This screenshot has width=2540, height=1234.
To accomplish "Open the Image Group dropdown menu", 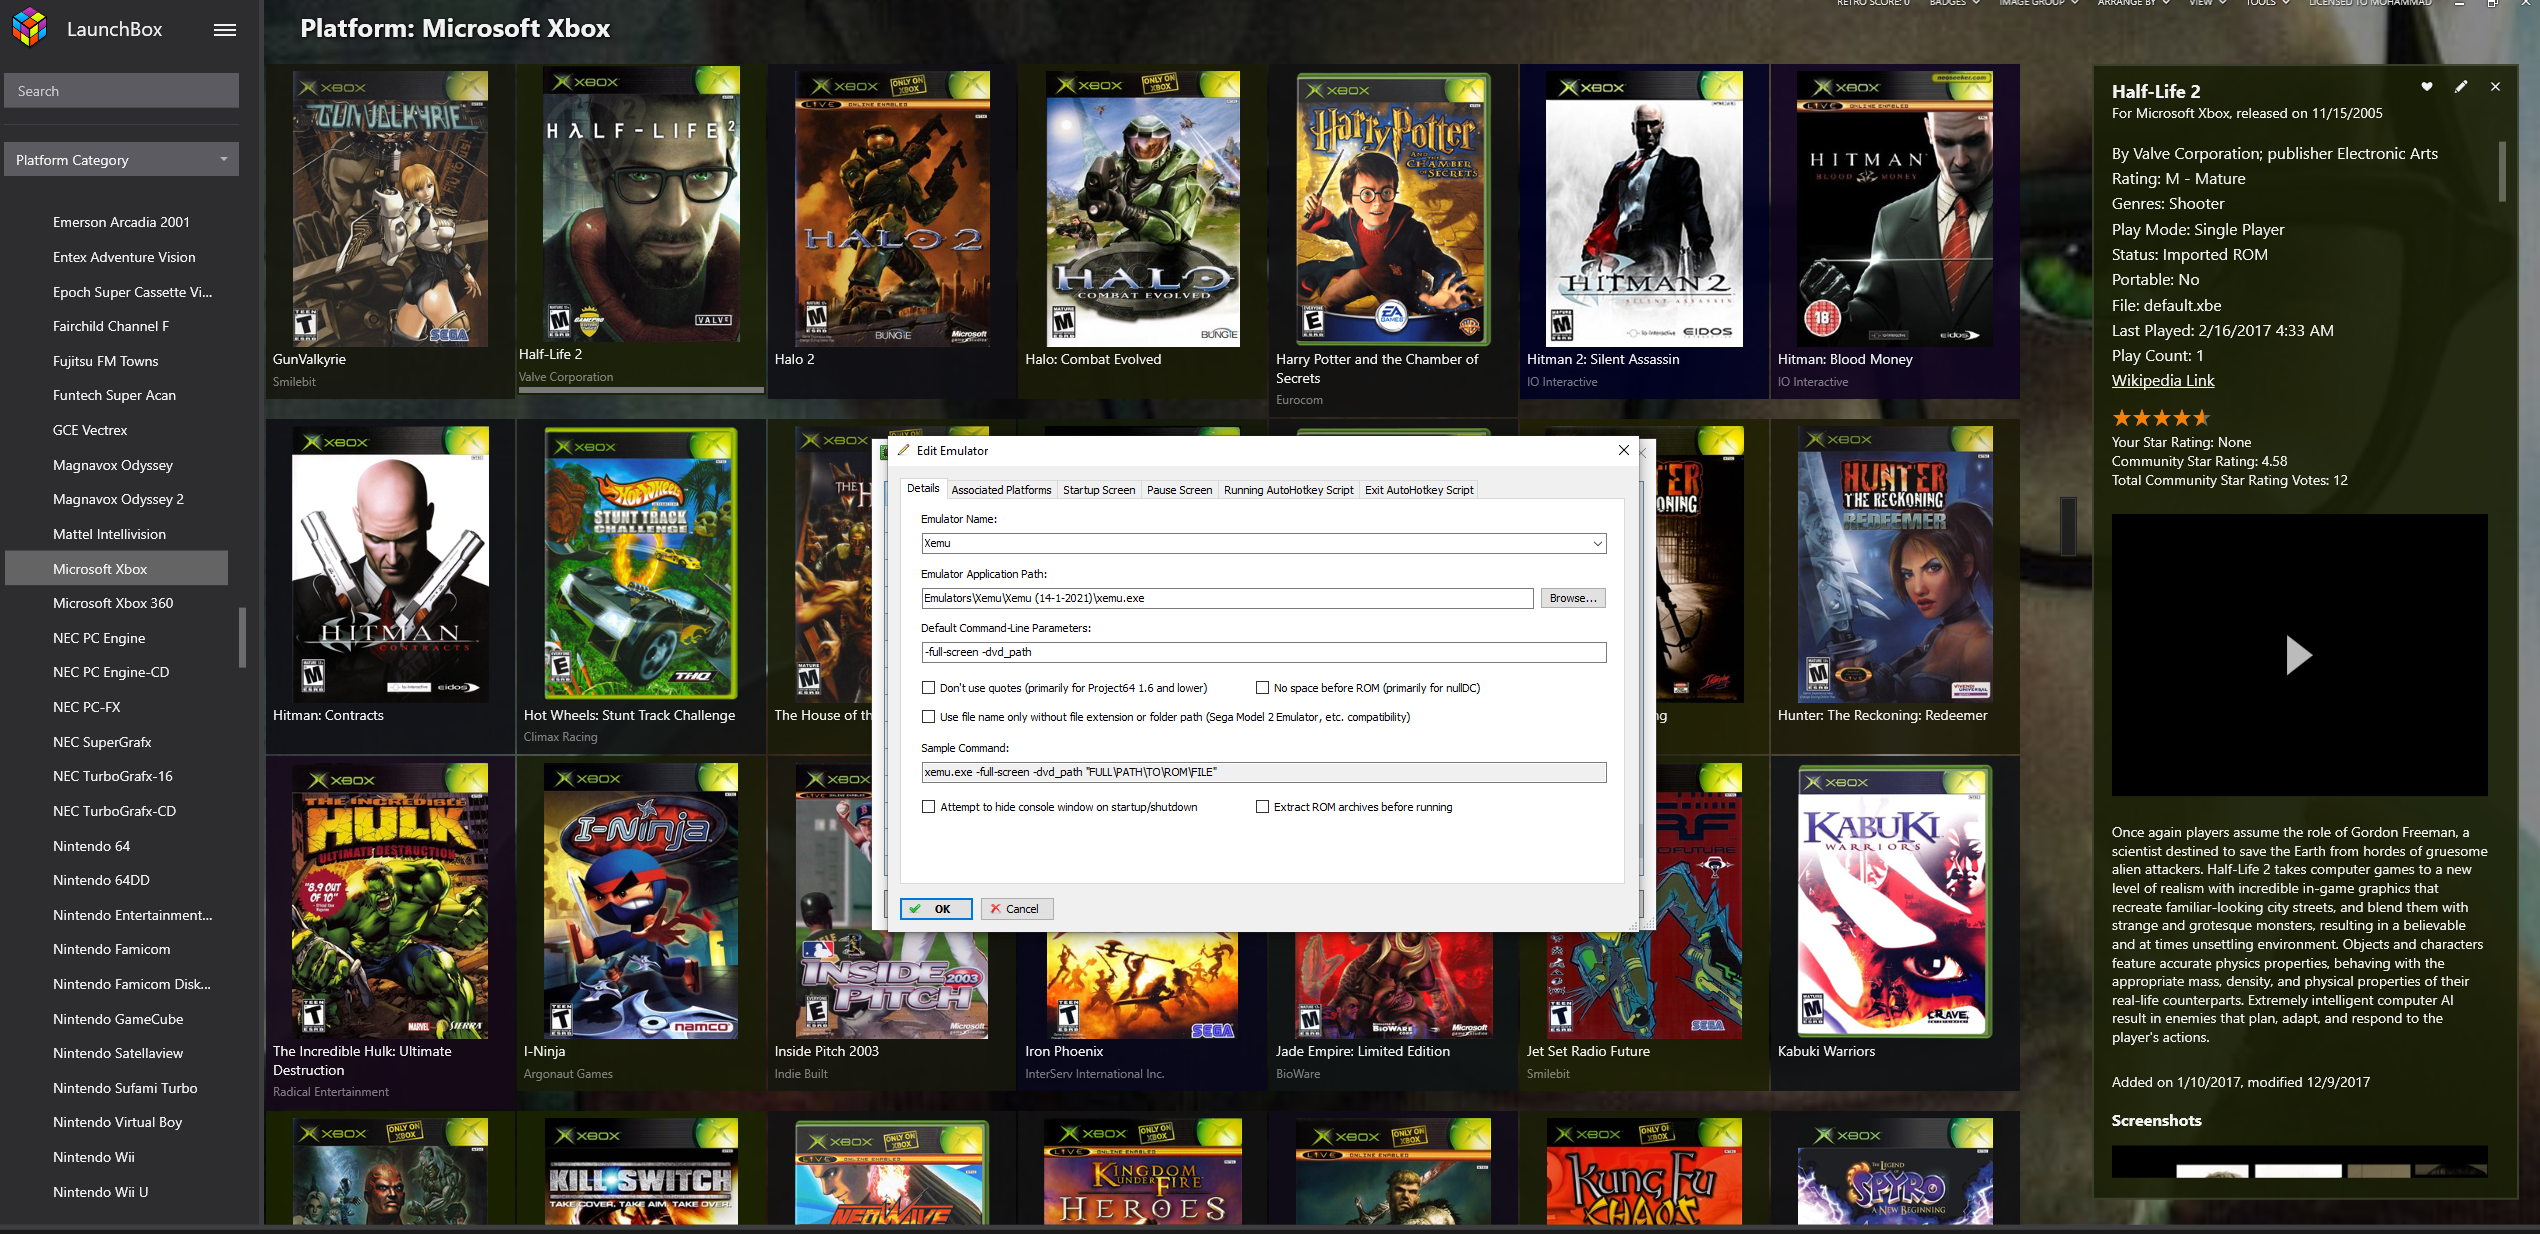I will pyautogui.click(x=2038, y=3).
